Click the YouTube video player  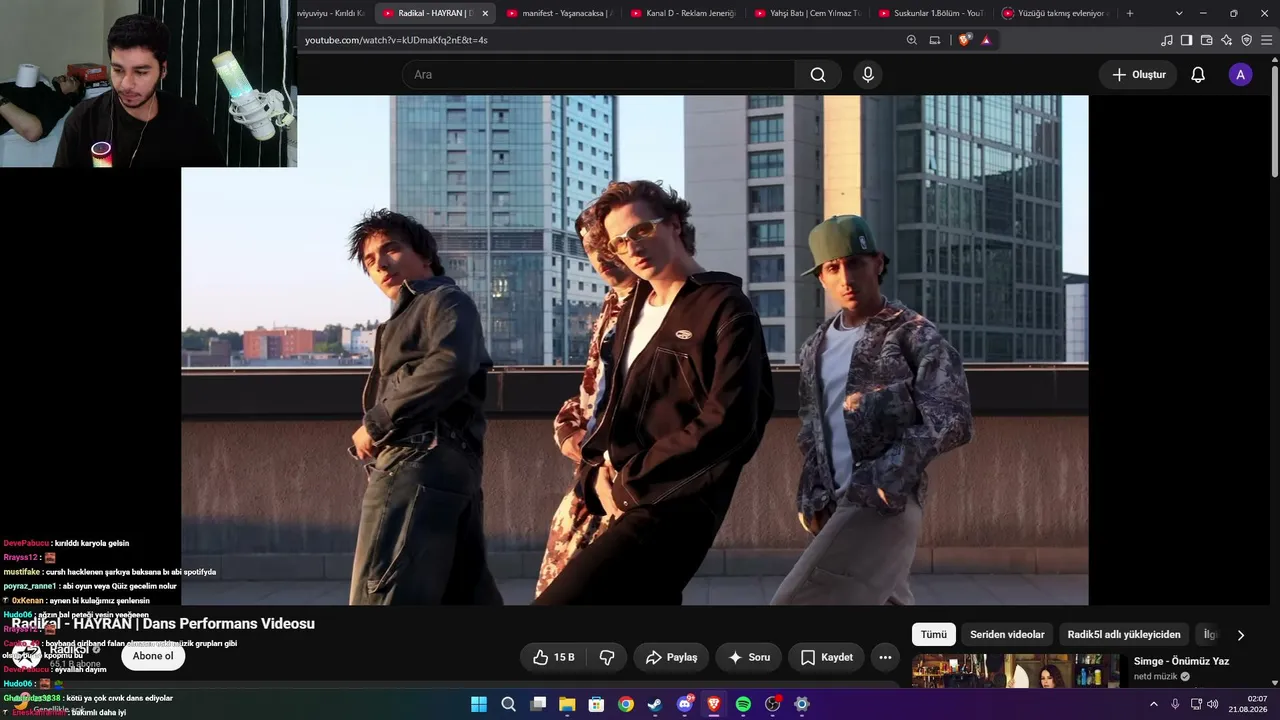(x=635, y=350)
